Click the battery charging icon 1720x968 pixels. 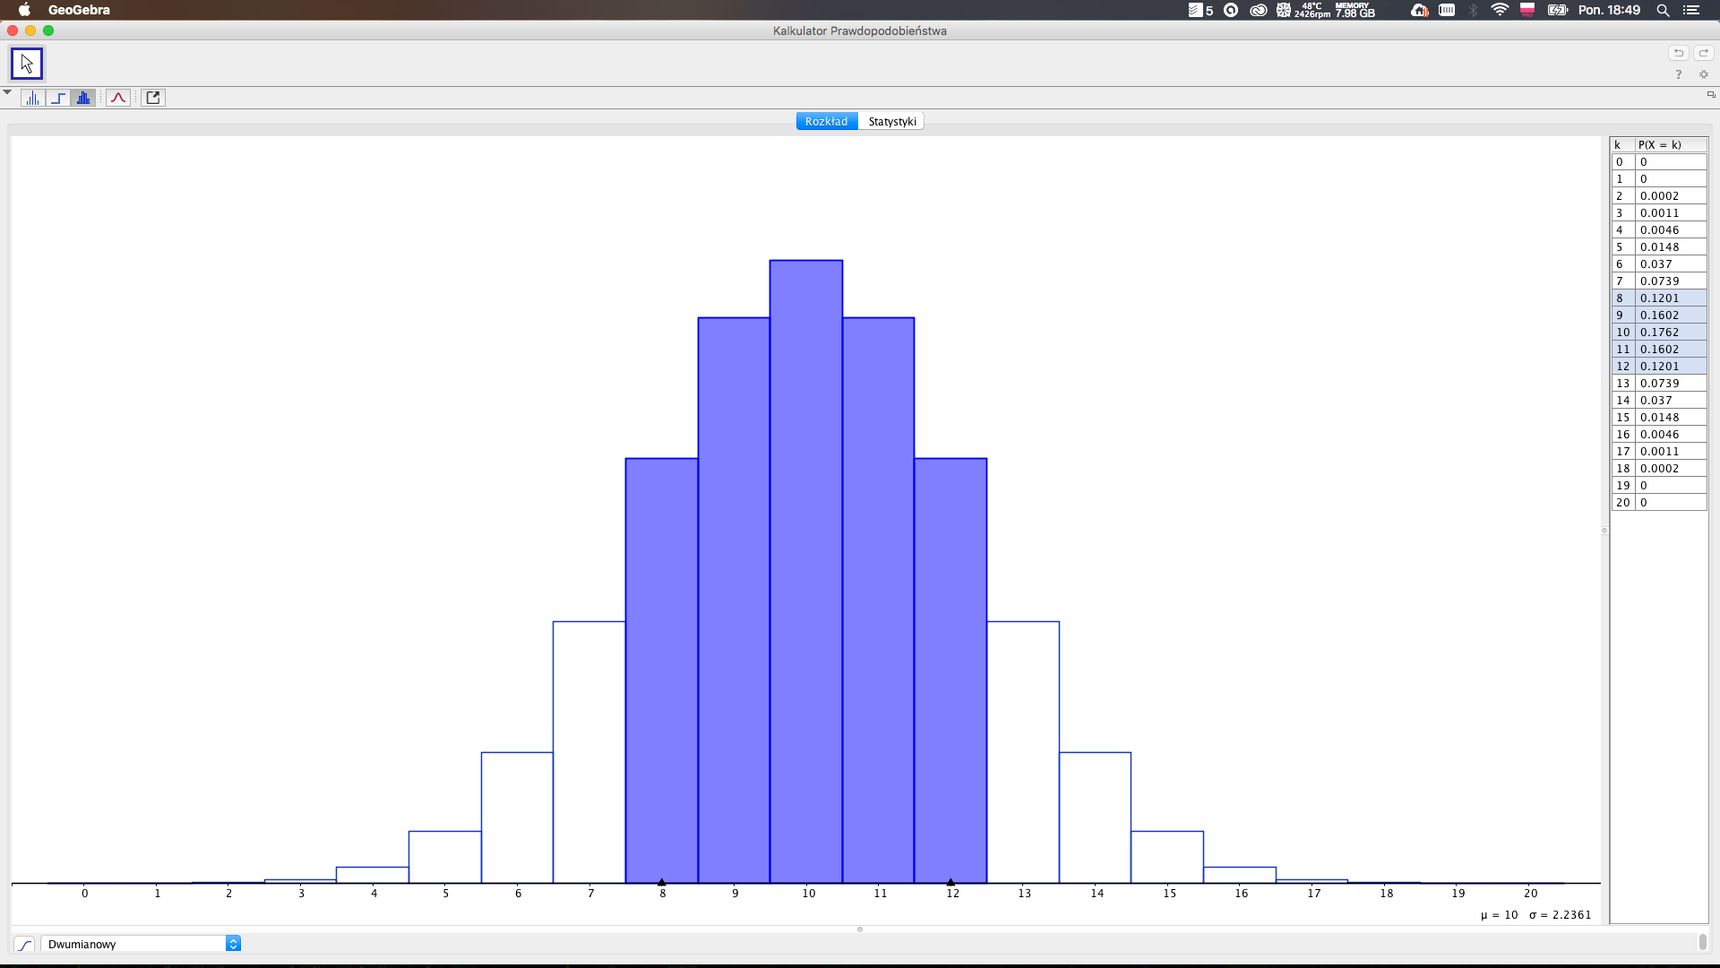click(x=1557, y=10)
